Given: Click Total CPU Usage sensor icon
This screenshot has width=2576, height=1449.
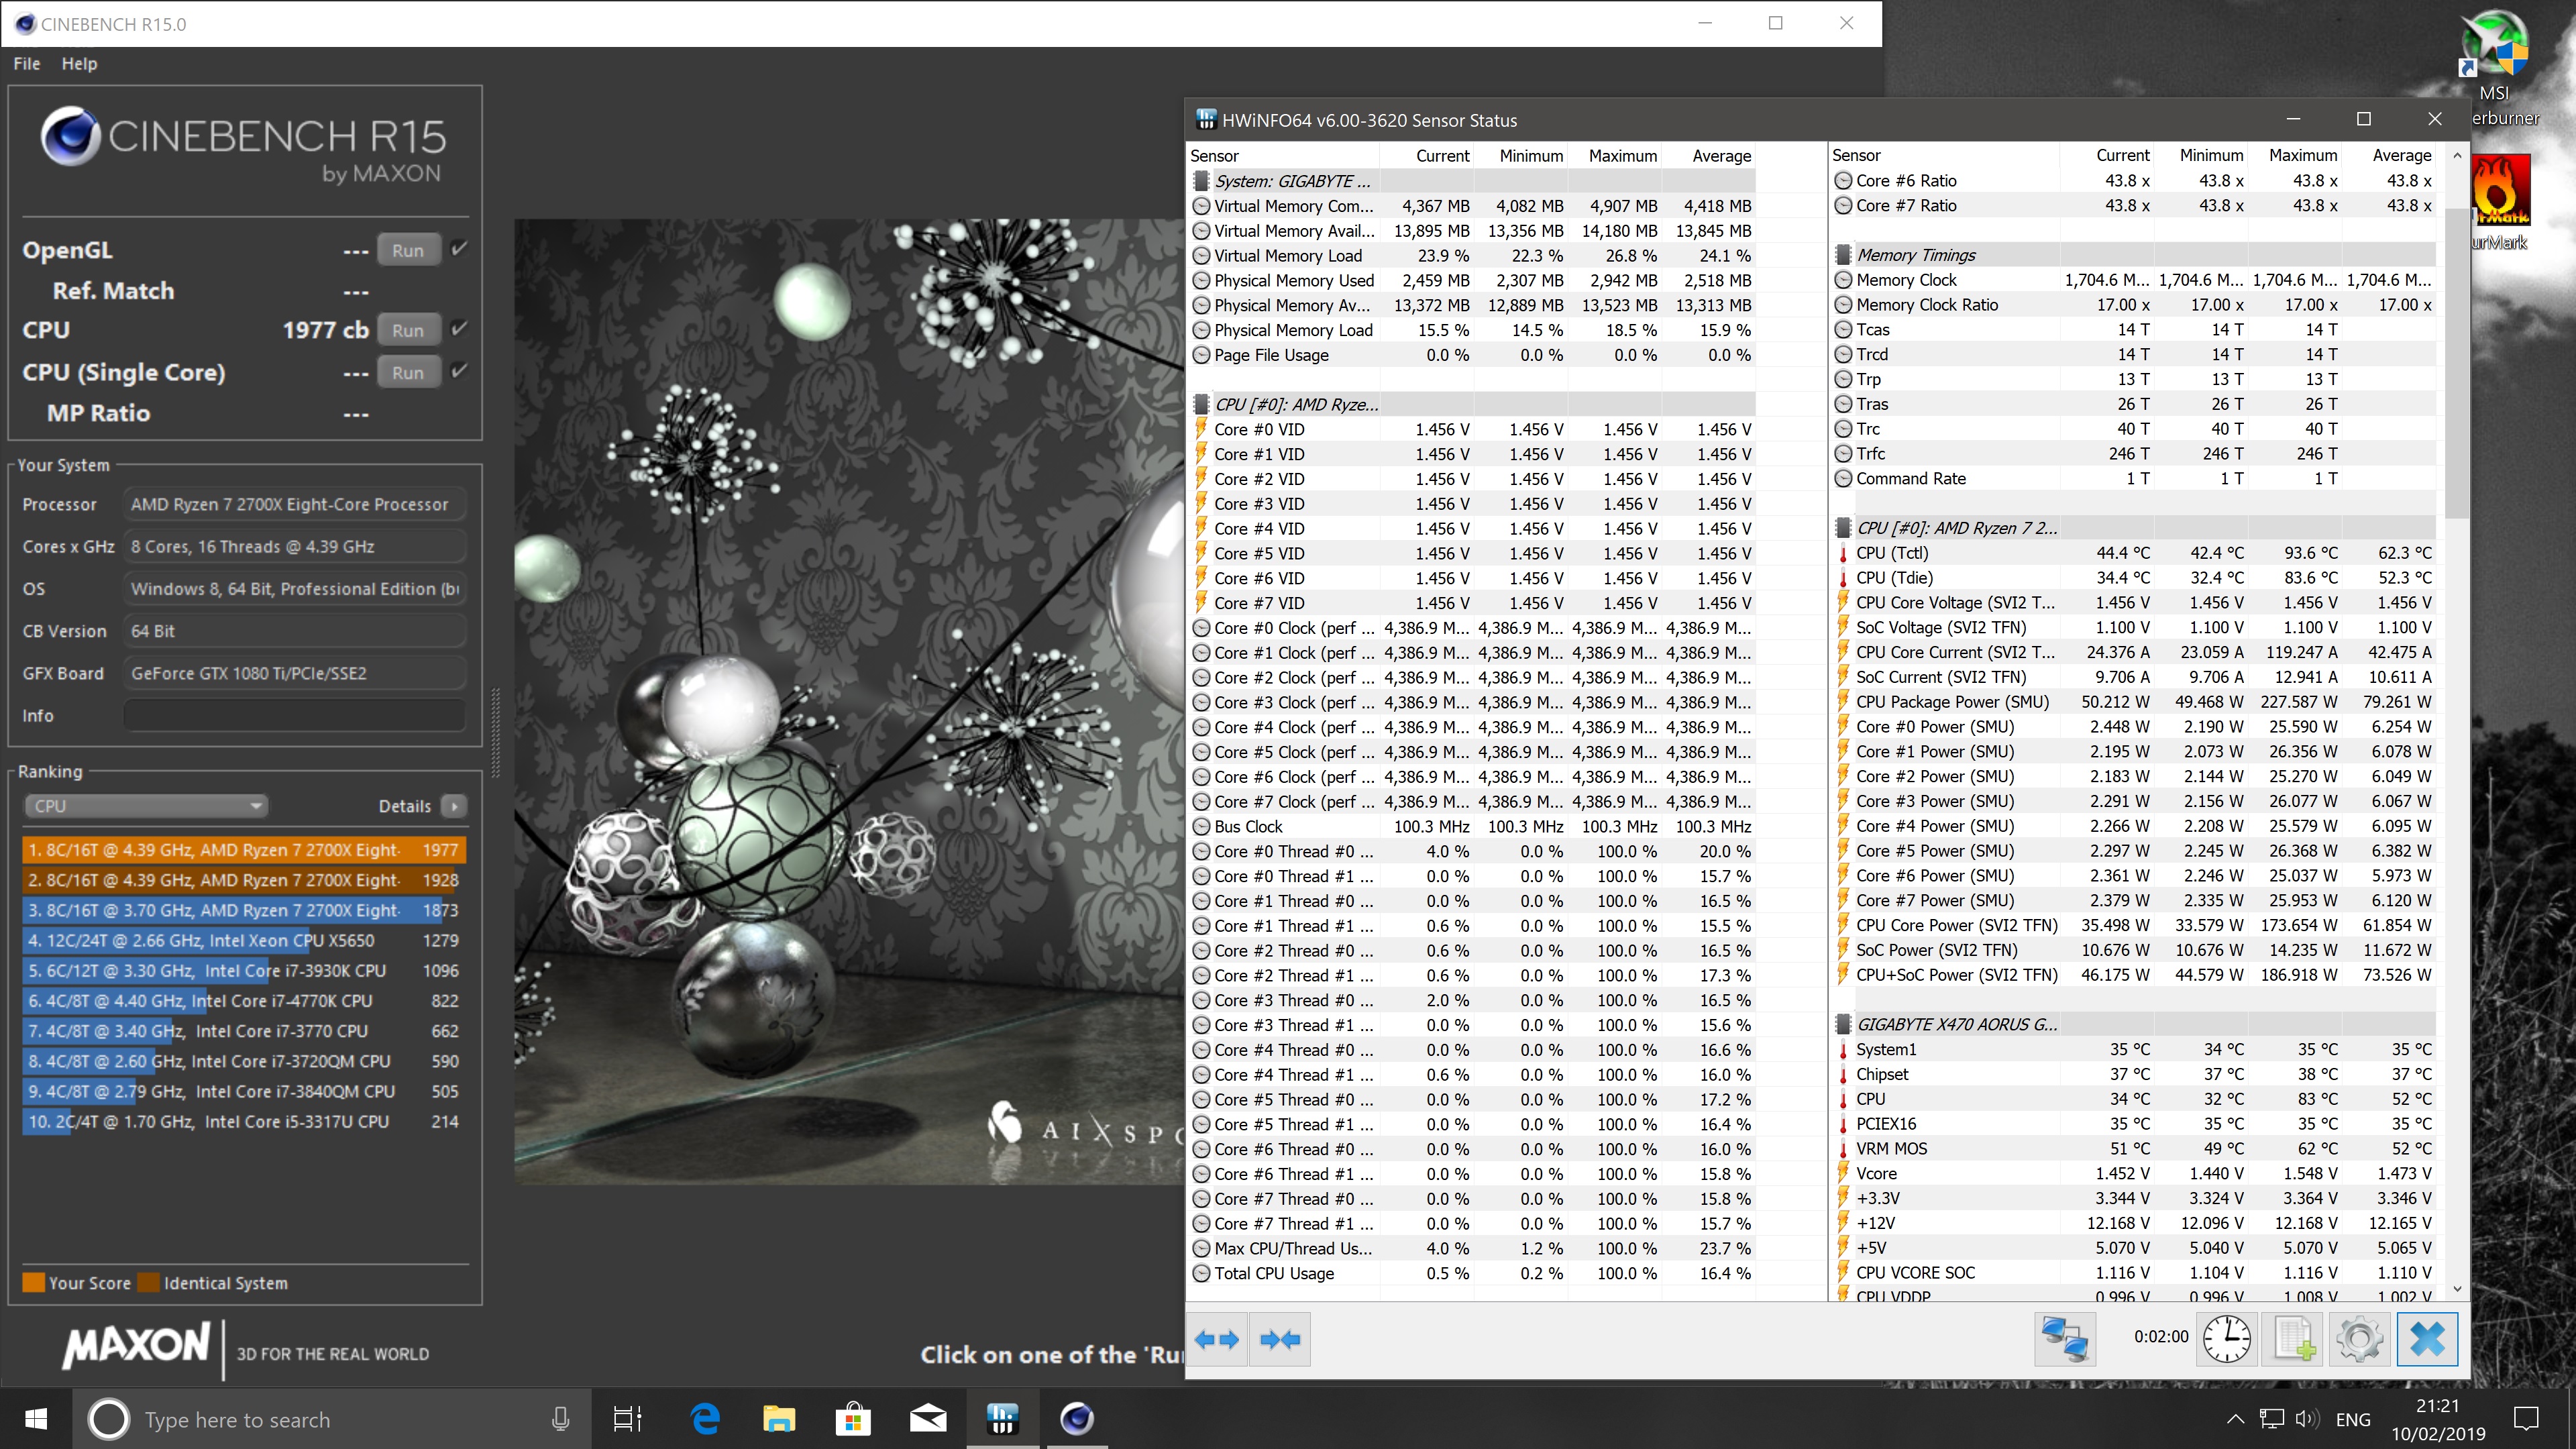Looking at the screenshot, I should click(1201, 1274).
